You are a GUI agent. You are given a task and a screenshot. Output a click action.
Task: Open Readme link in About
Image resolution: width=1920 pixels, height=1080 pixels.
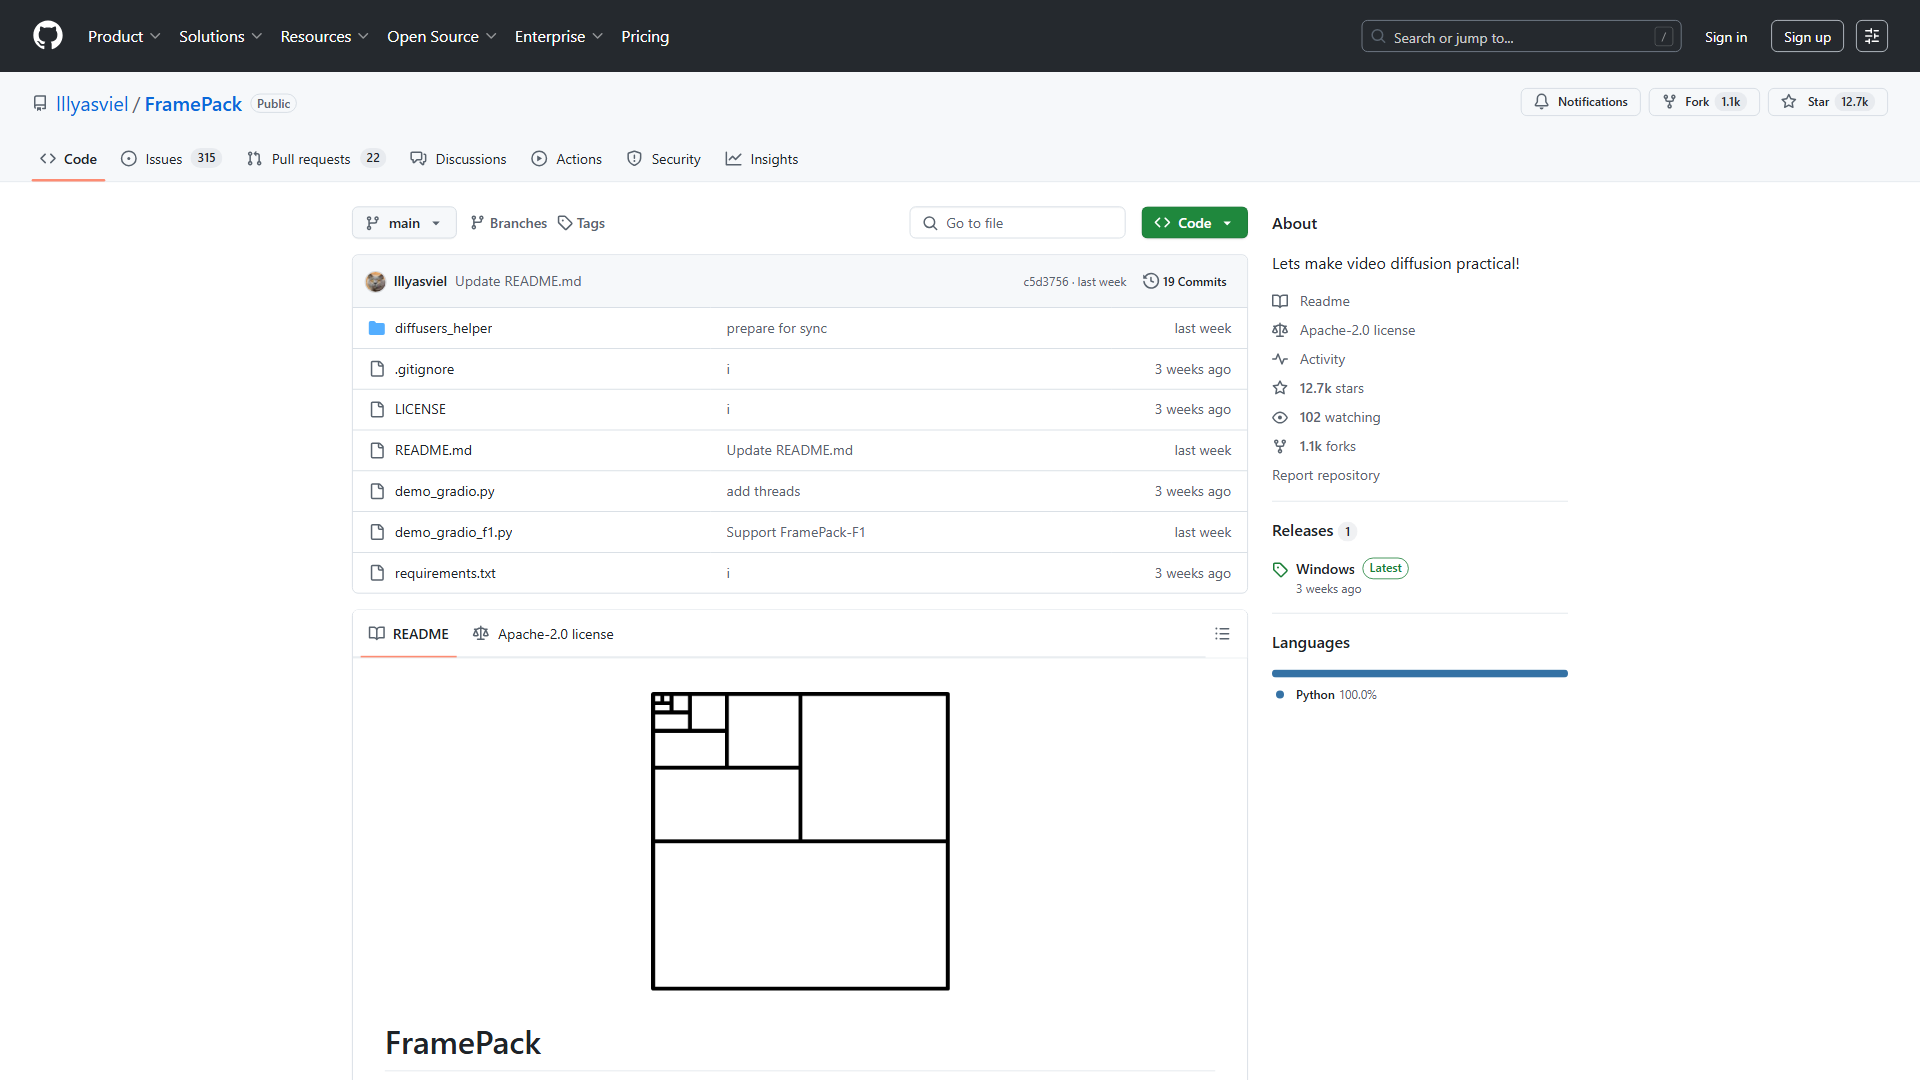click(1311, 301)
